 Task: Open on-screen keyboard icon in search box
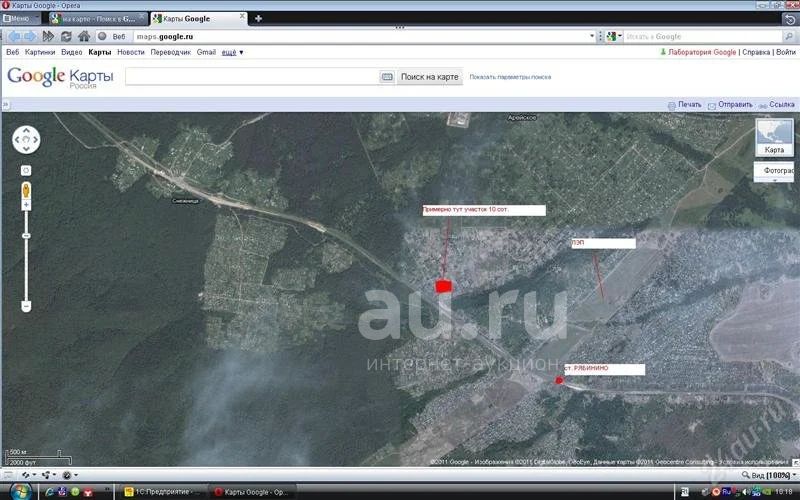pos(387,77)
